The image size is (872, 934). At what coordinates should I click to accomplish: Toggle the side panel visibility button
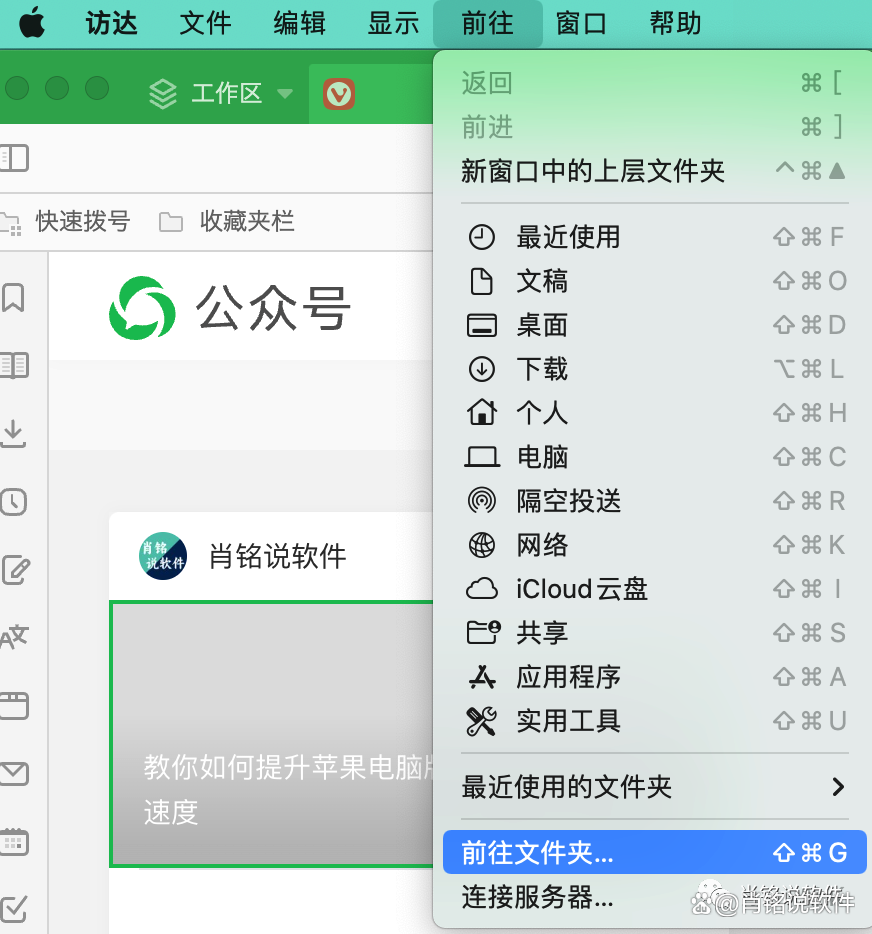[14, 158]
